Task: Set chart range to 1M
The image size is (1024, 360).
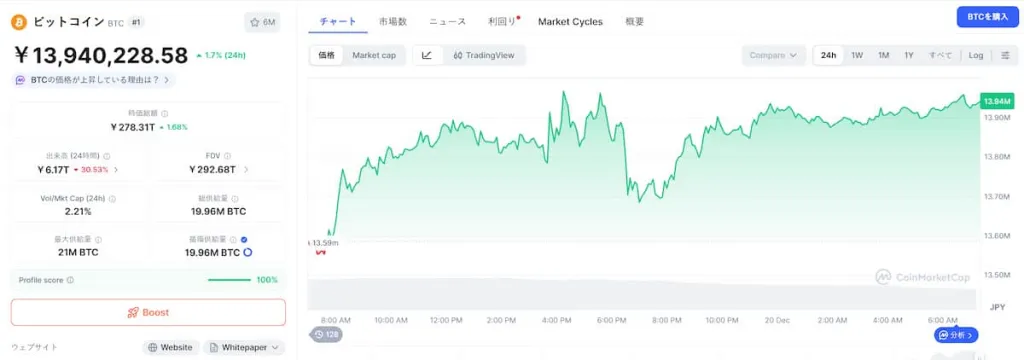Action: point(884,56)
